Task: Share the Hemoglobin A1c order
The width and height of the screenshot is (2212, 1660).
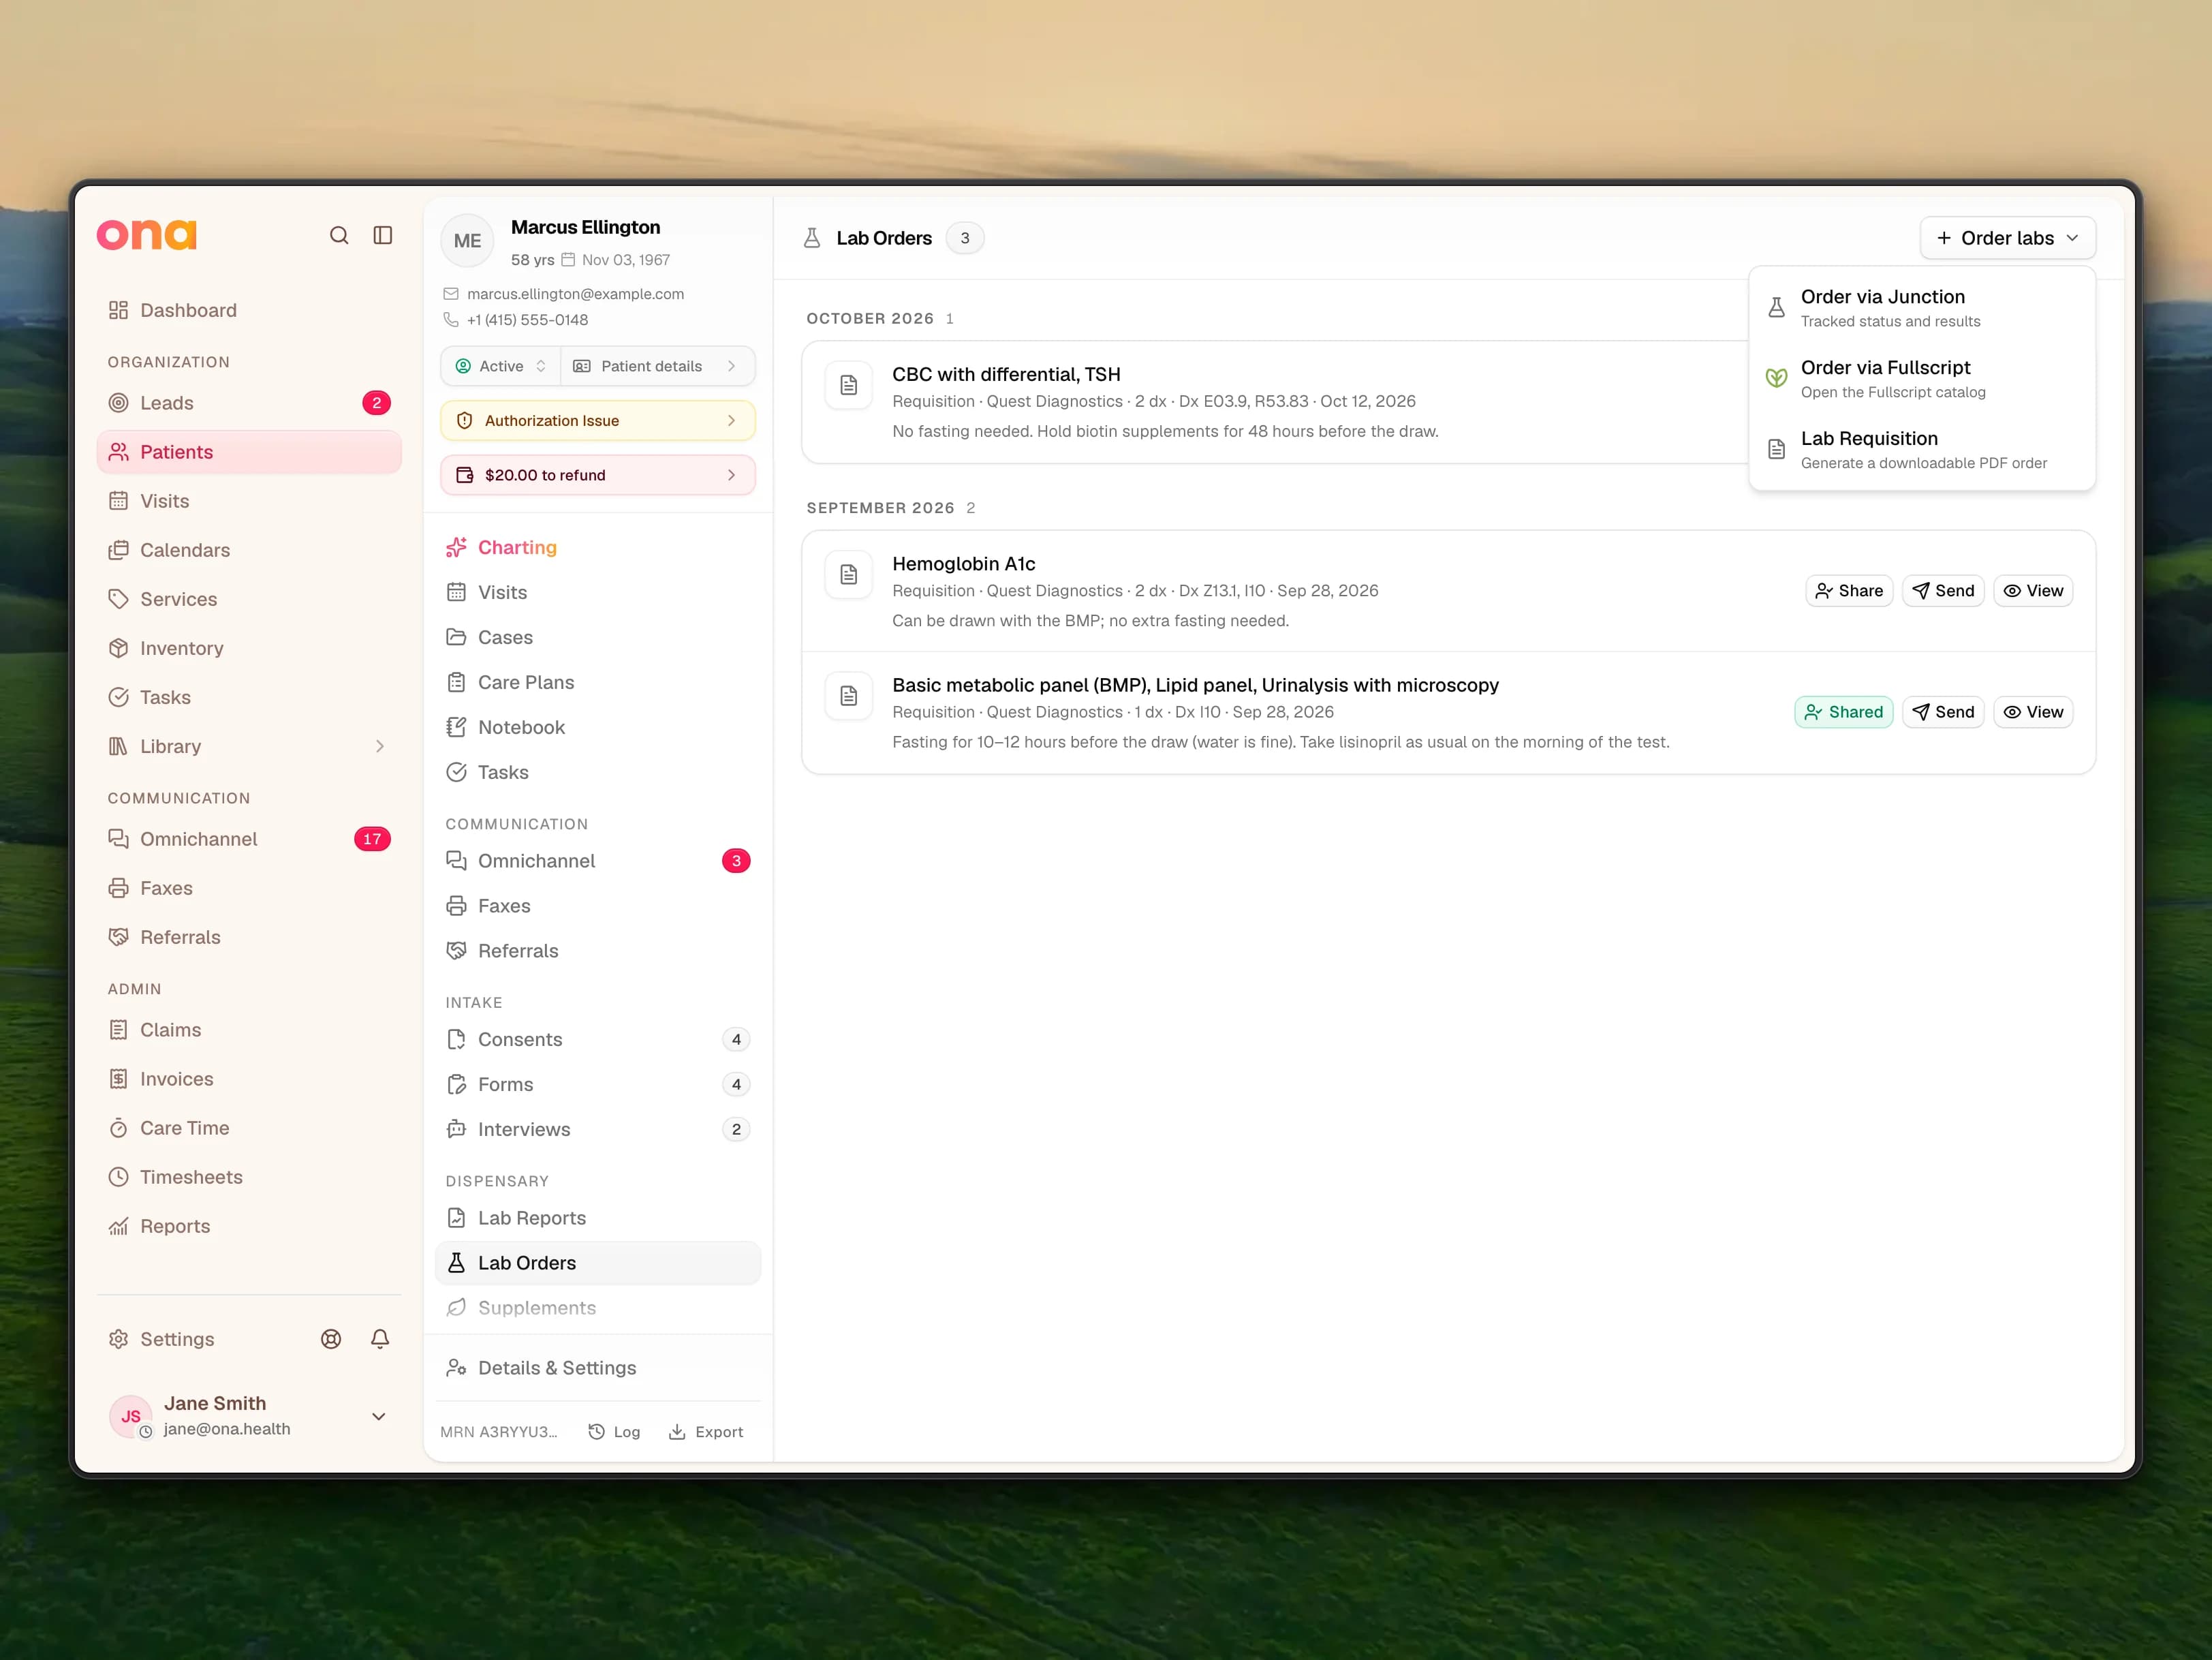Action: pyautogui.click(x=1848, y=591)
